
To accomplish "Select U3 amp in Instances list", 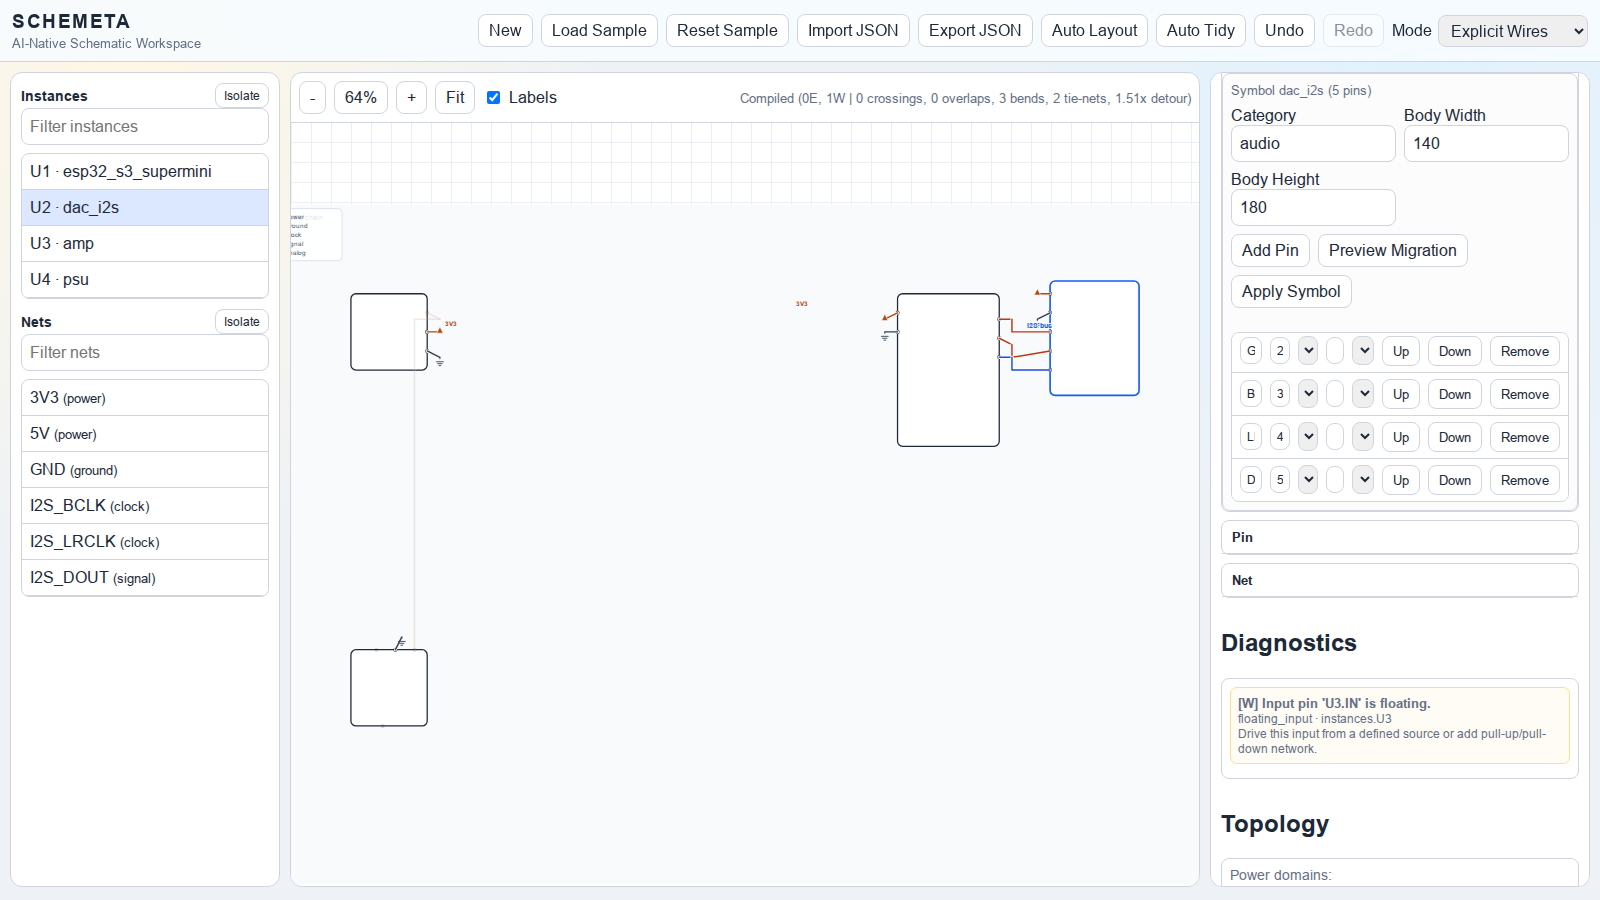I will pos(145,244).
